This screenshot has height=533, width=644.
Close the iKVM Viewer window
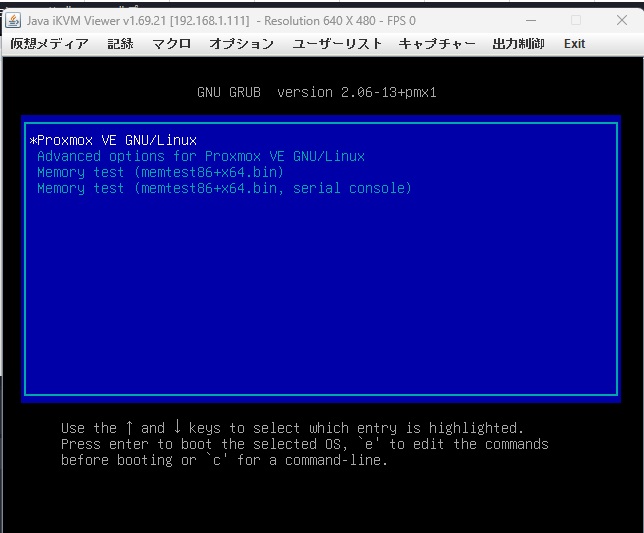click(622, 20)
